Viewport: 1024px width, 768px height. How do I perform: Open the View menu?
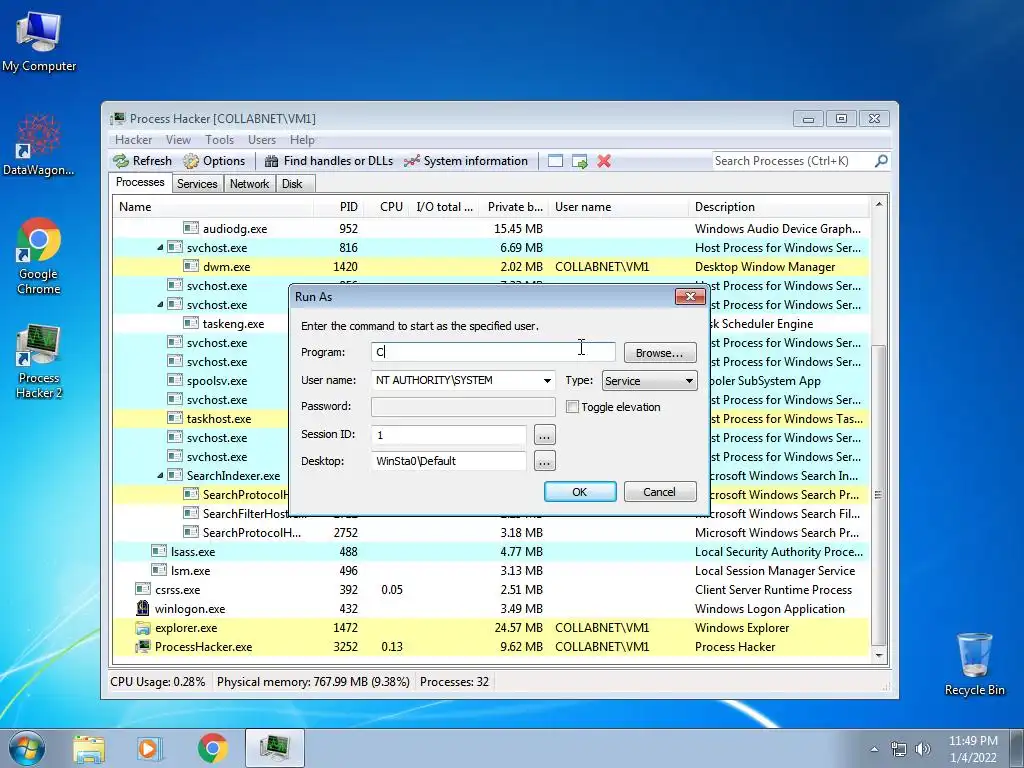pos(178,140)
